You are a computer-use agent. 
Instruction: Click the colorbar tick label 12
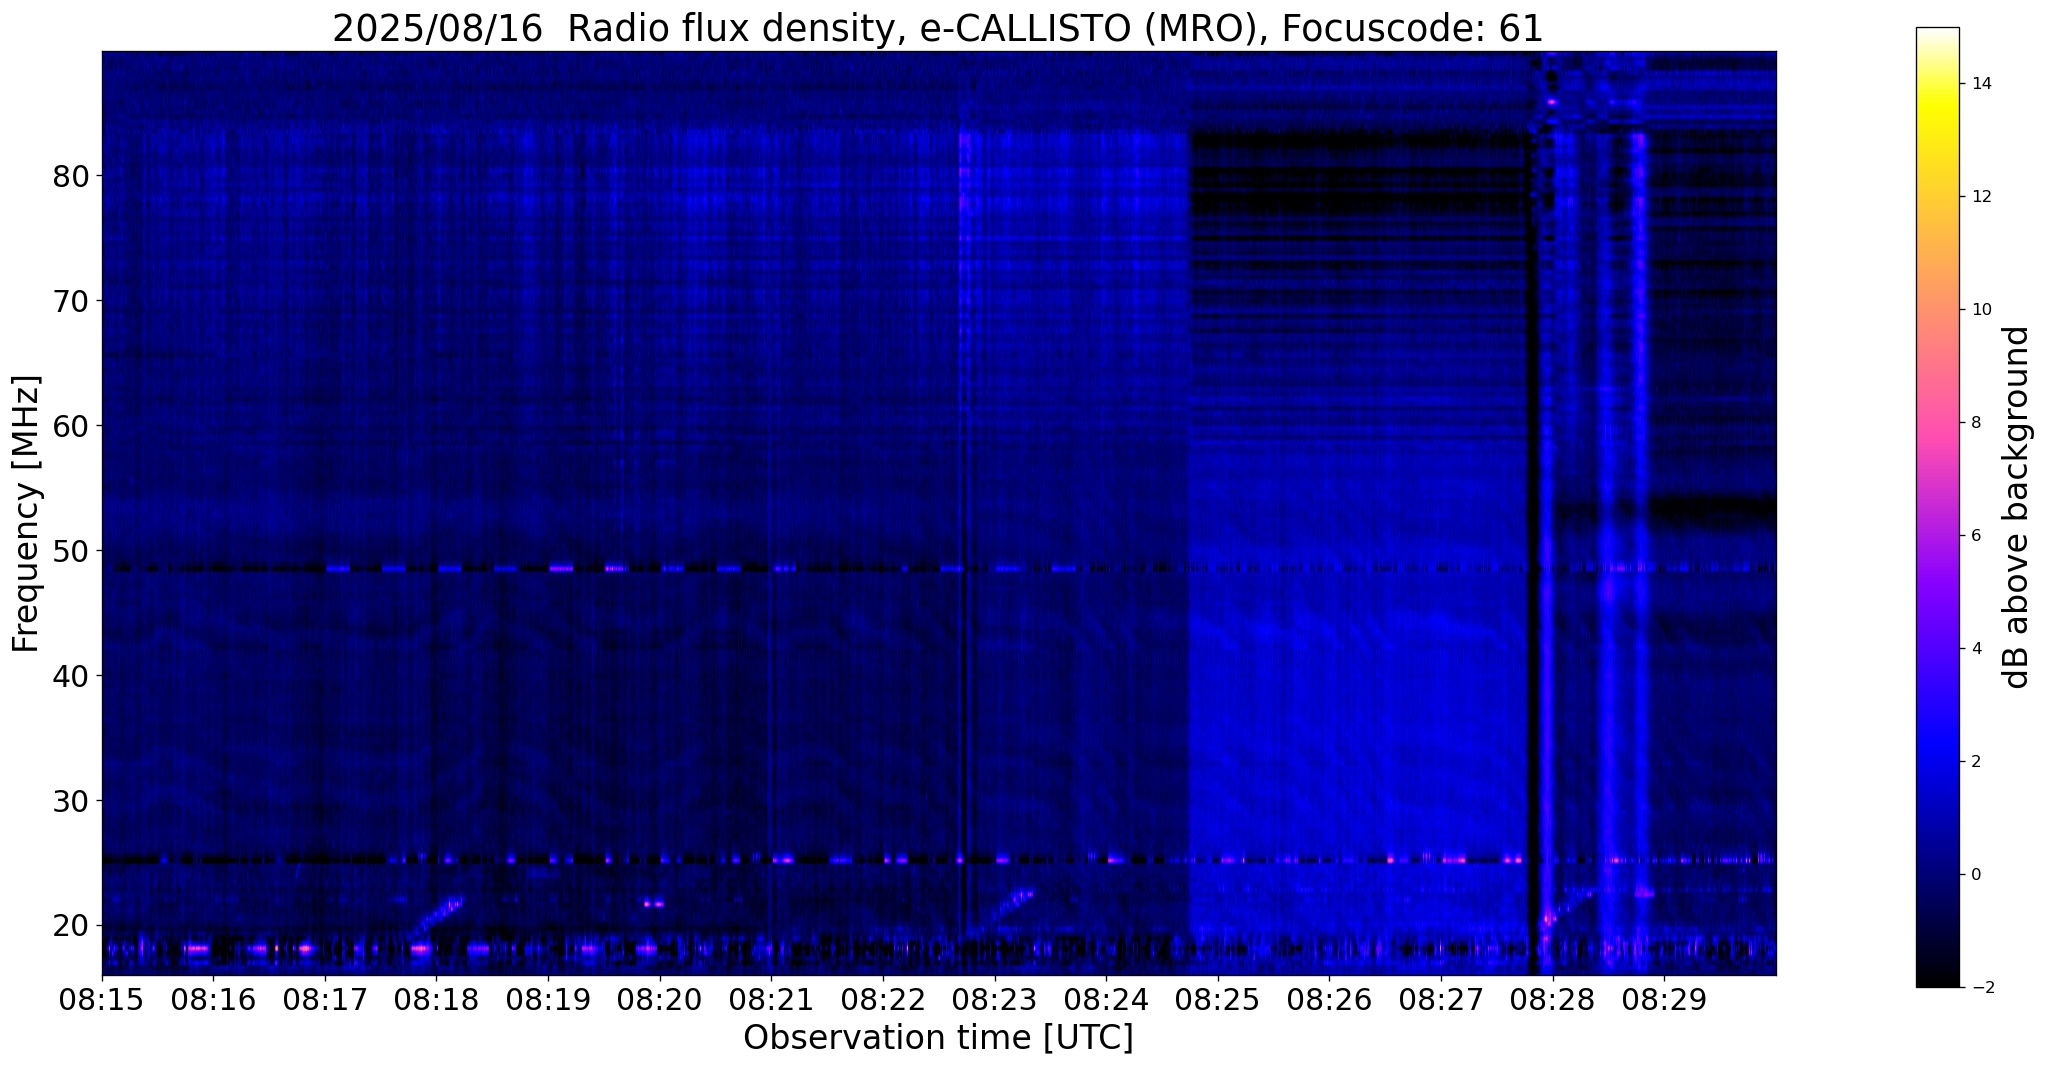pos(1980,197)
